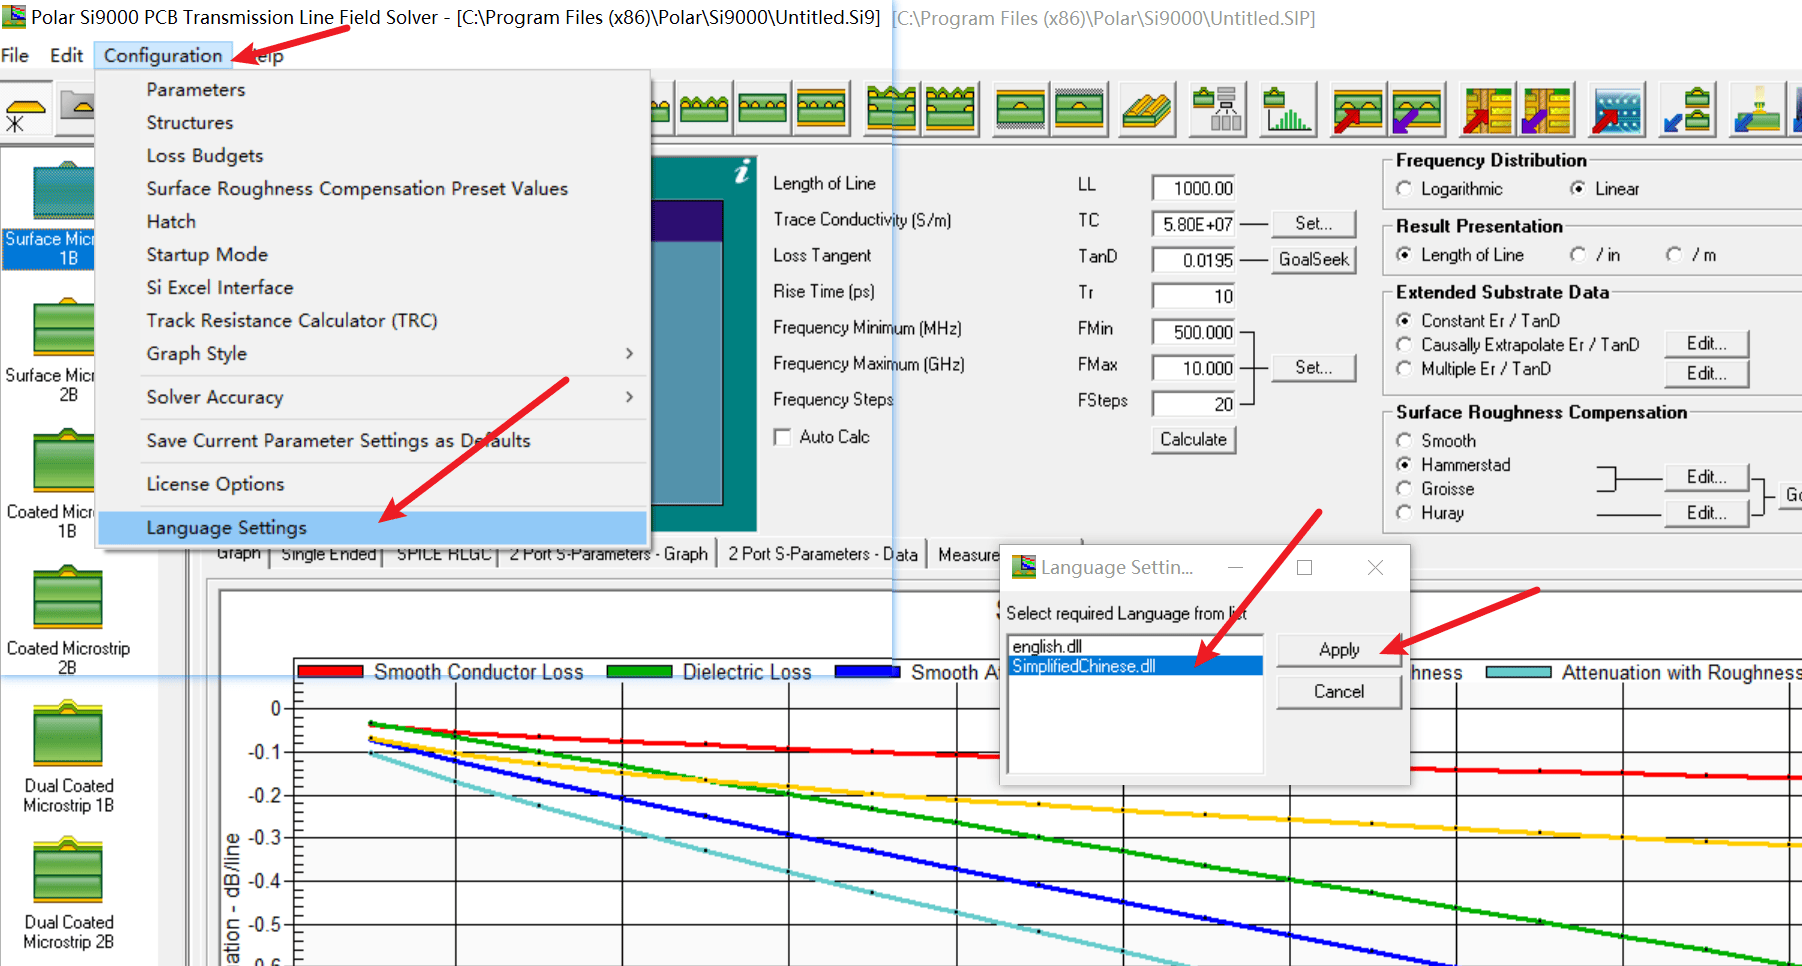Choose Smooth surface roughness compensation
Image resolution: width=1802 pixels, height=966 pixels.
tap(1404, 441)
